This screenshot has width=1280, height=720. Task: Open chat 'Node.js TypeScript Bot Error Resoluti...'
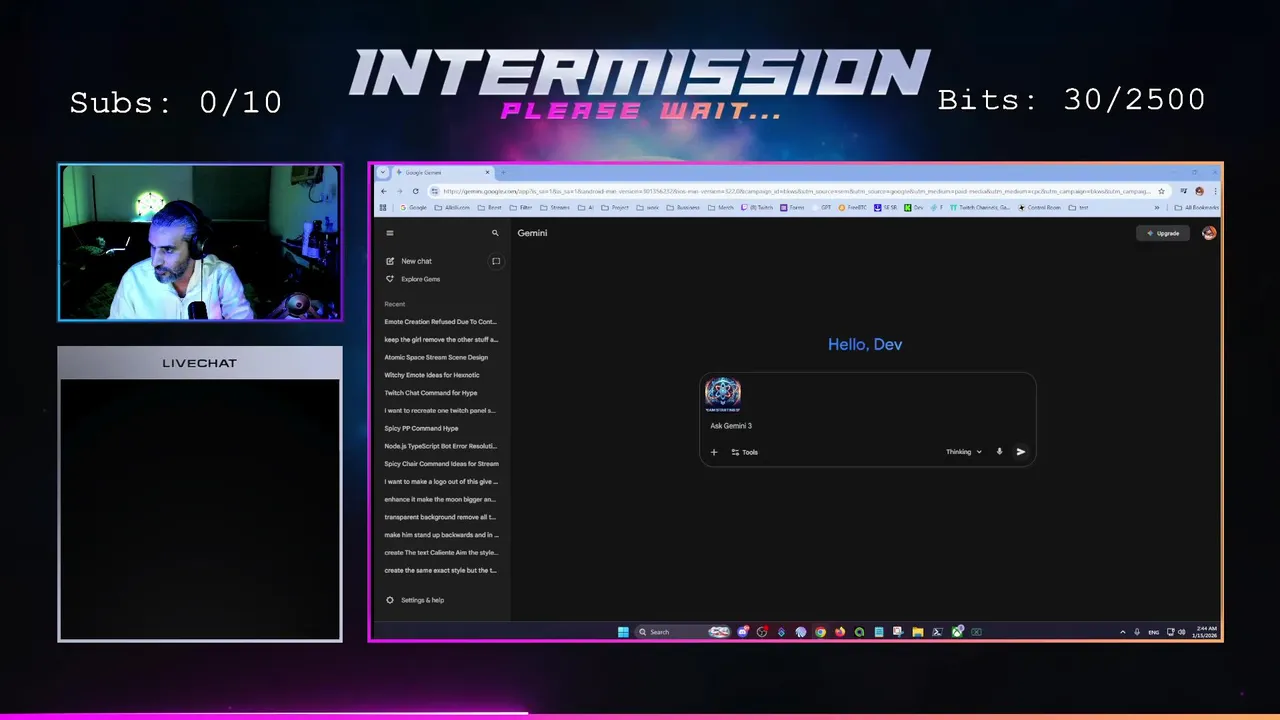point(441,446)
